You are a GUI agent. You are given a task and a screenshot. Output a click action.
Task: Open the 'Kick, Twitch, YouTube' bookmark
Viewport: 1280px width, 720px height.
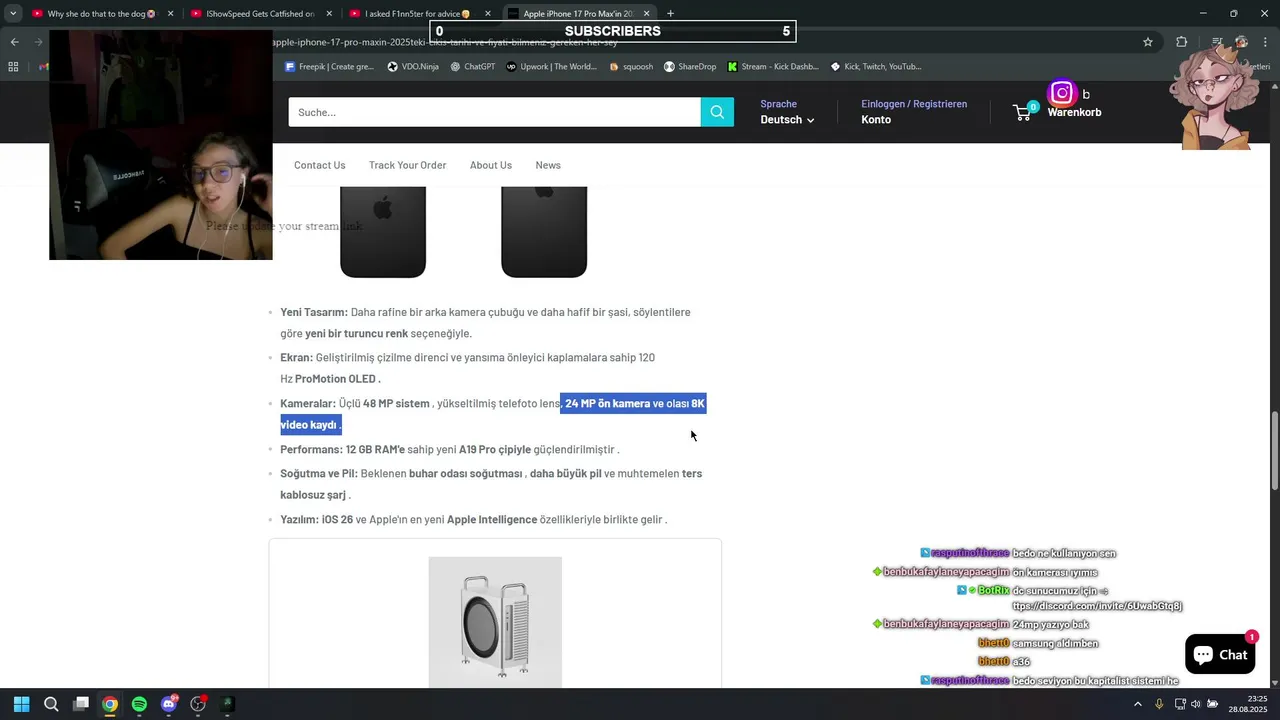(876, 67)
